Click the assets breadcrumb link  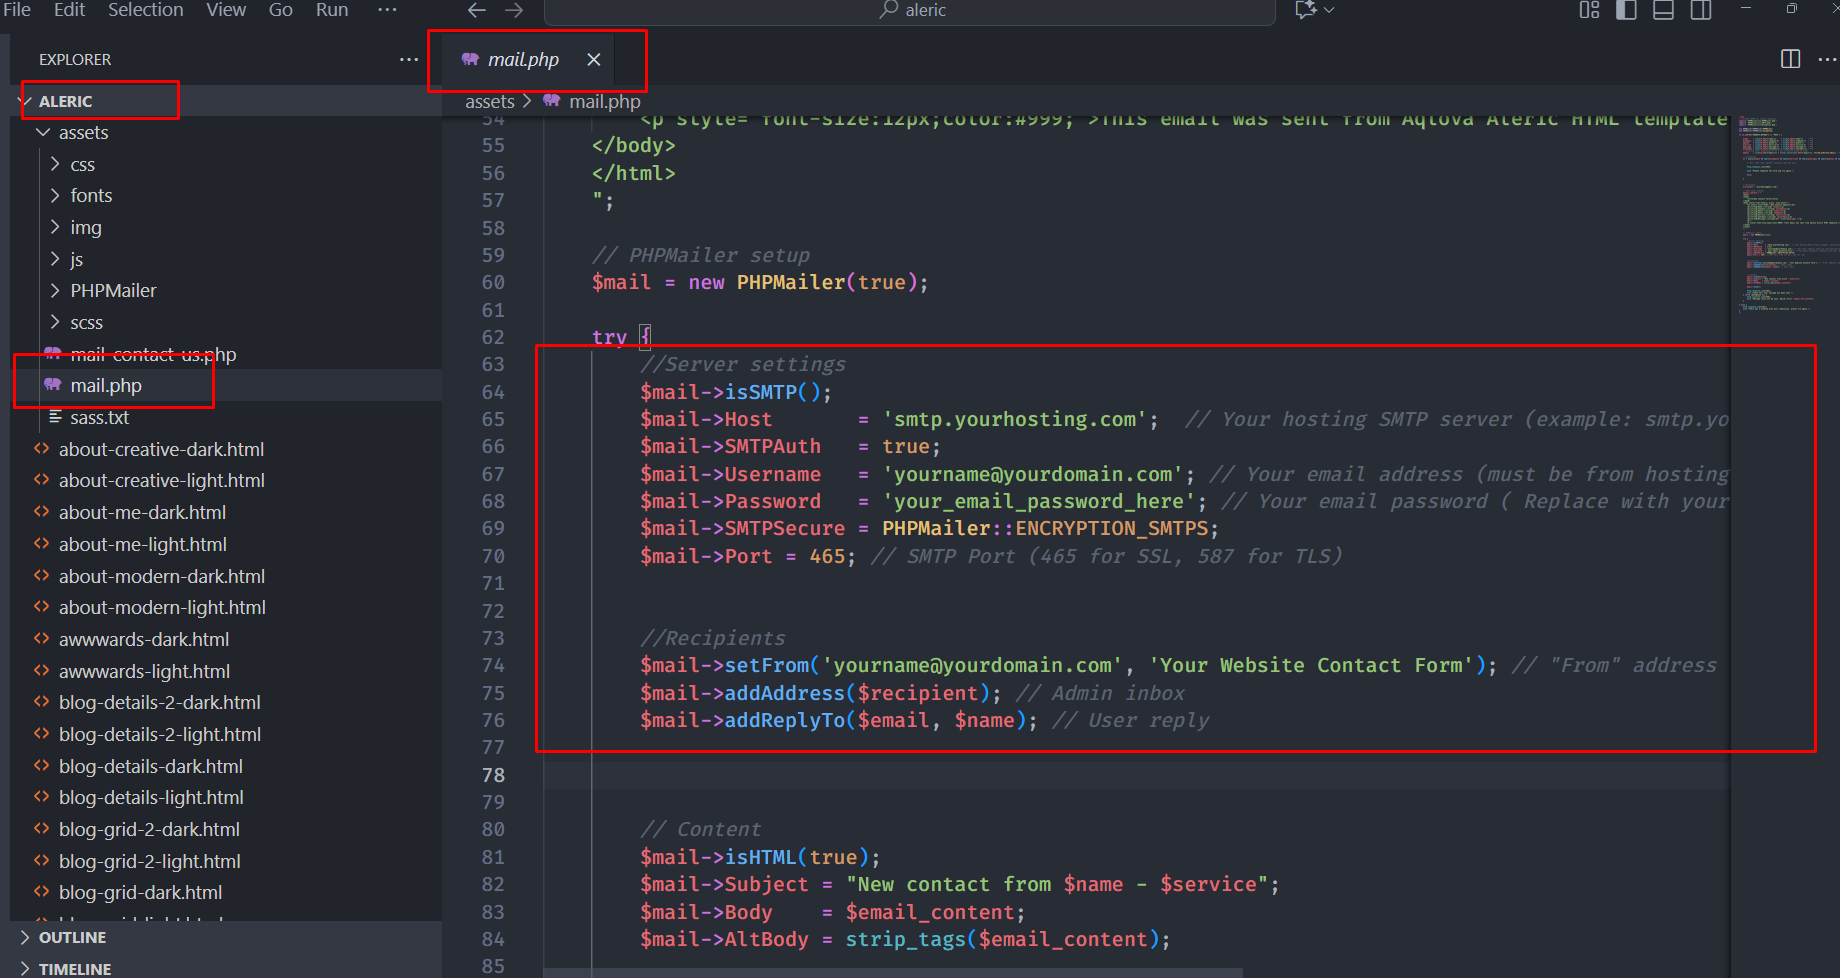click(489, 101)
